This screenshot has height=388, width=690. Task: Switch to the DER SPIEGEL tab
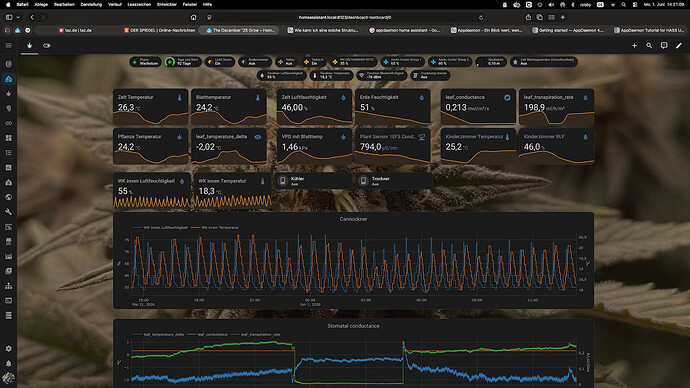159,30
